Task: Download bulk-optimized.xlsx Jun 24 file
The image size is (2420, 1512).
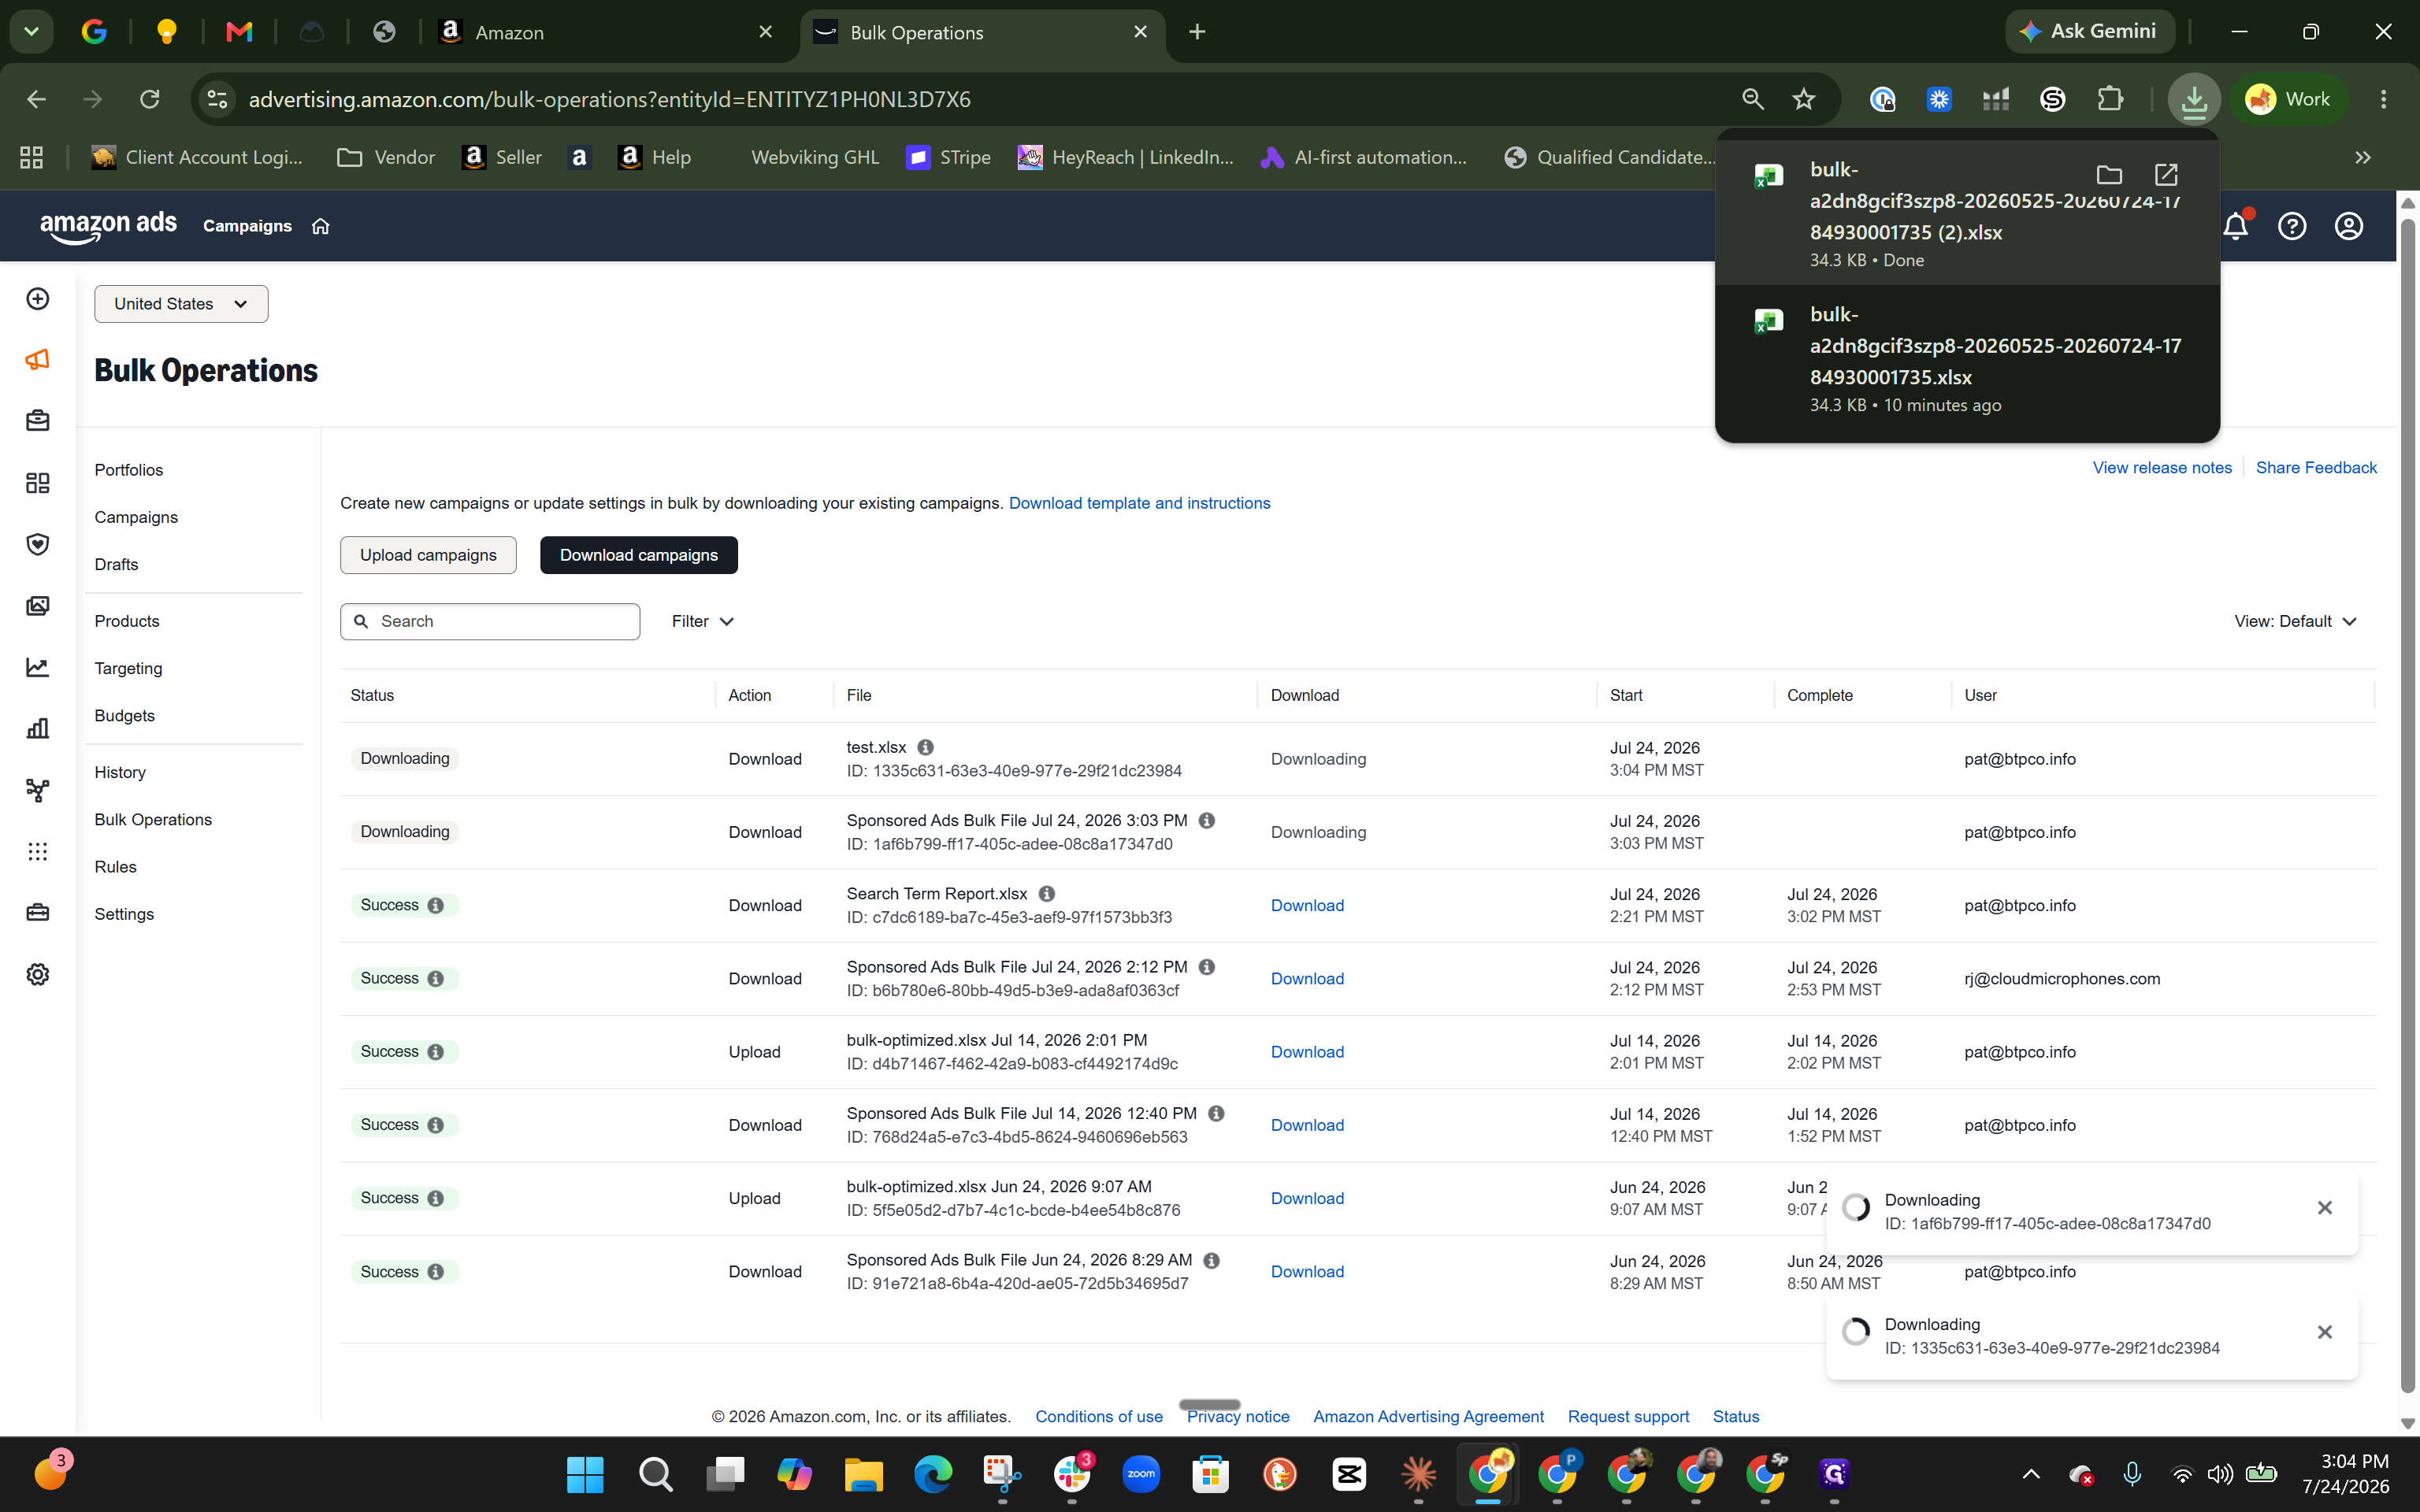Action: coord(1307,1198)
